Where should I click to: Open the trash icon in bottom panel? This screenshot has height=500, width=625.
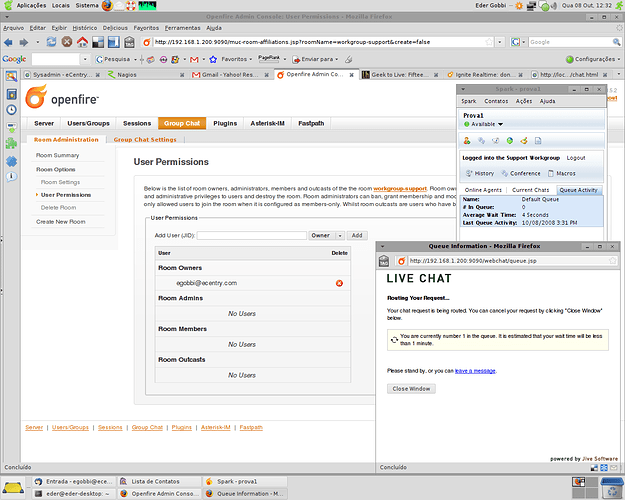click(612, 488)
